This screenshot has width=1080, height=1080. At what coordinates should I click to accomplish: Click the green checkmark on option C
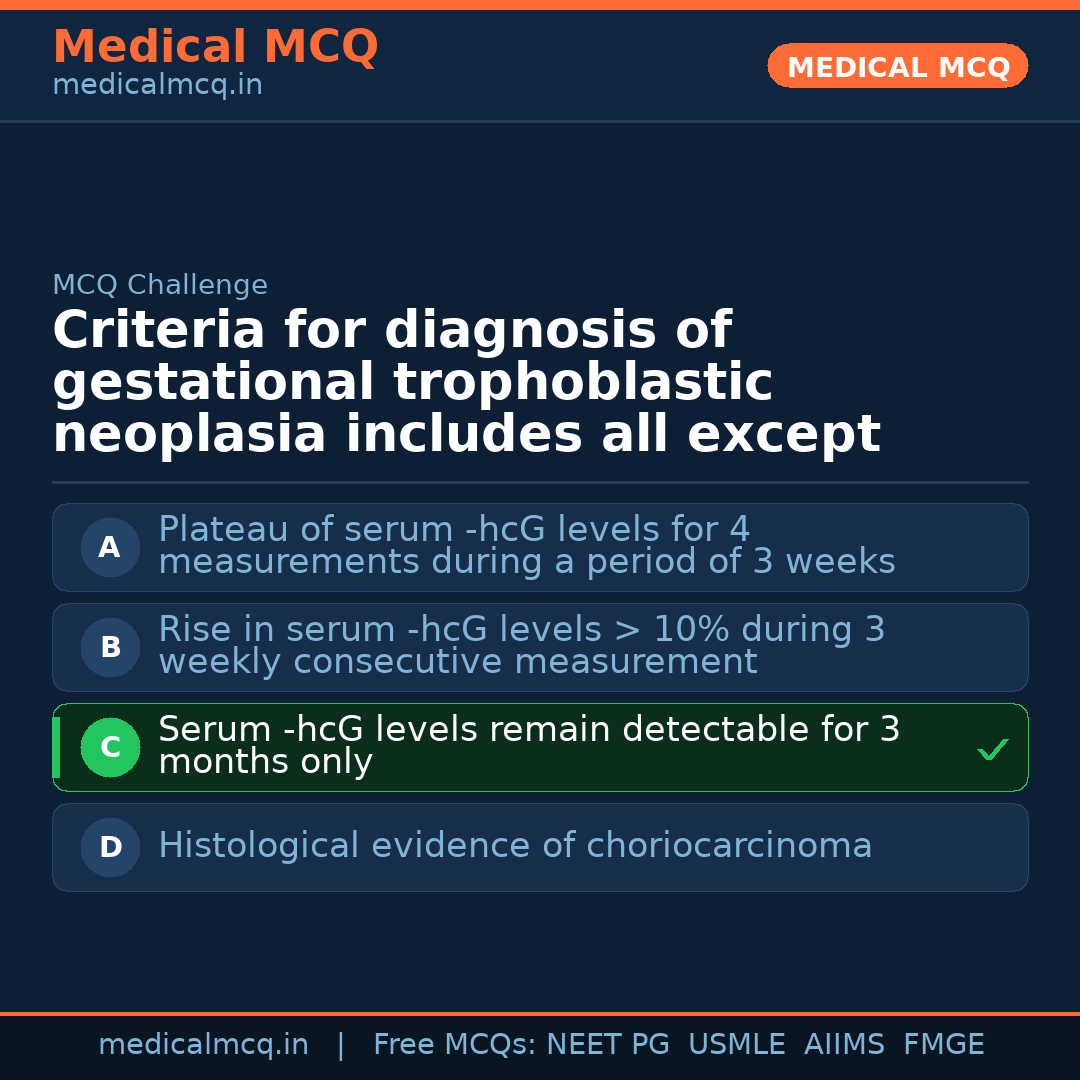coord(992,749)
